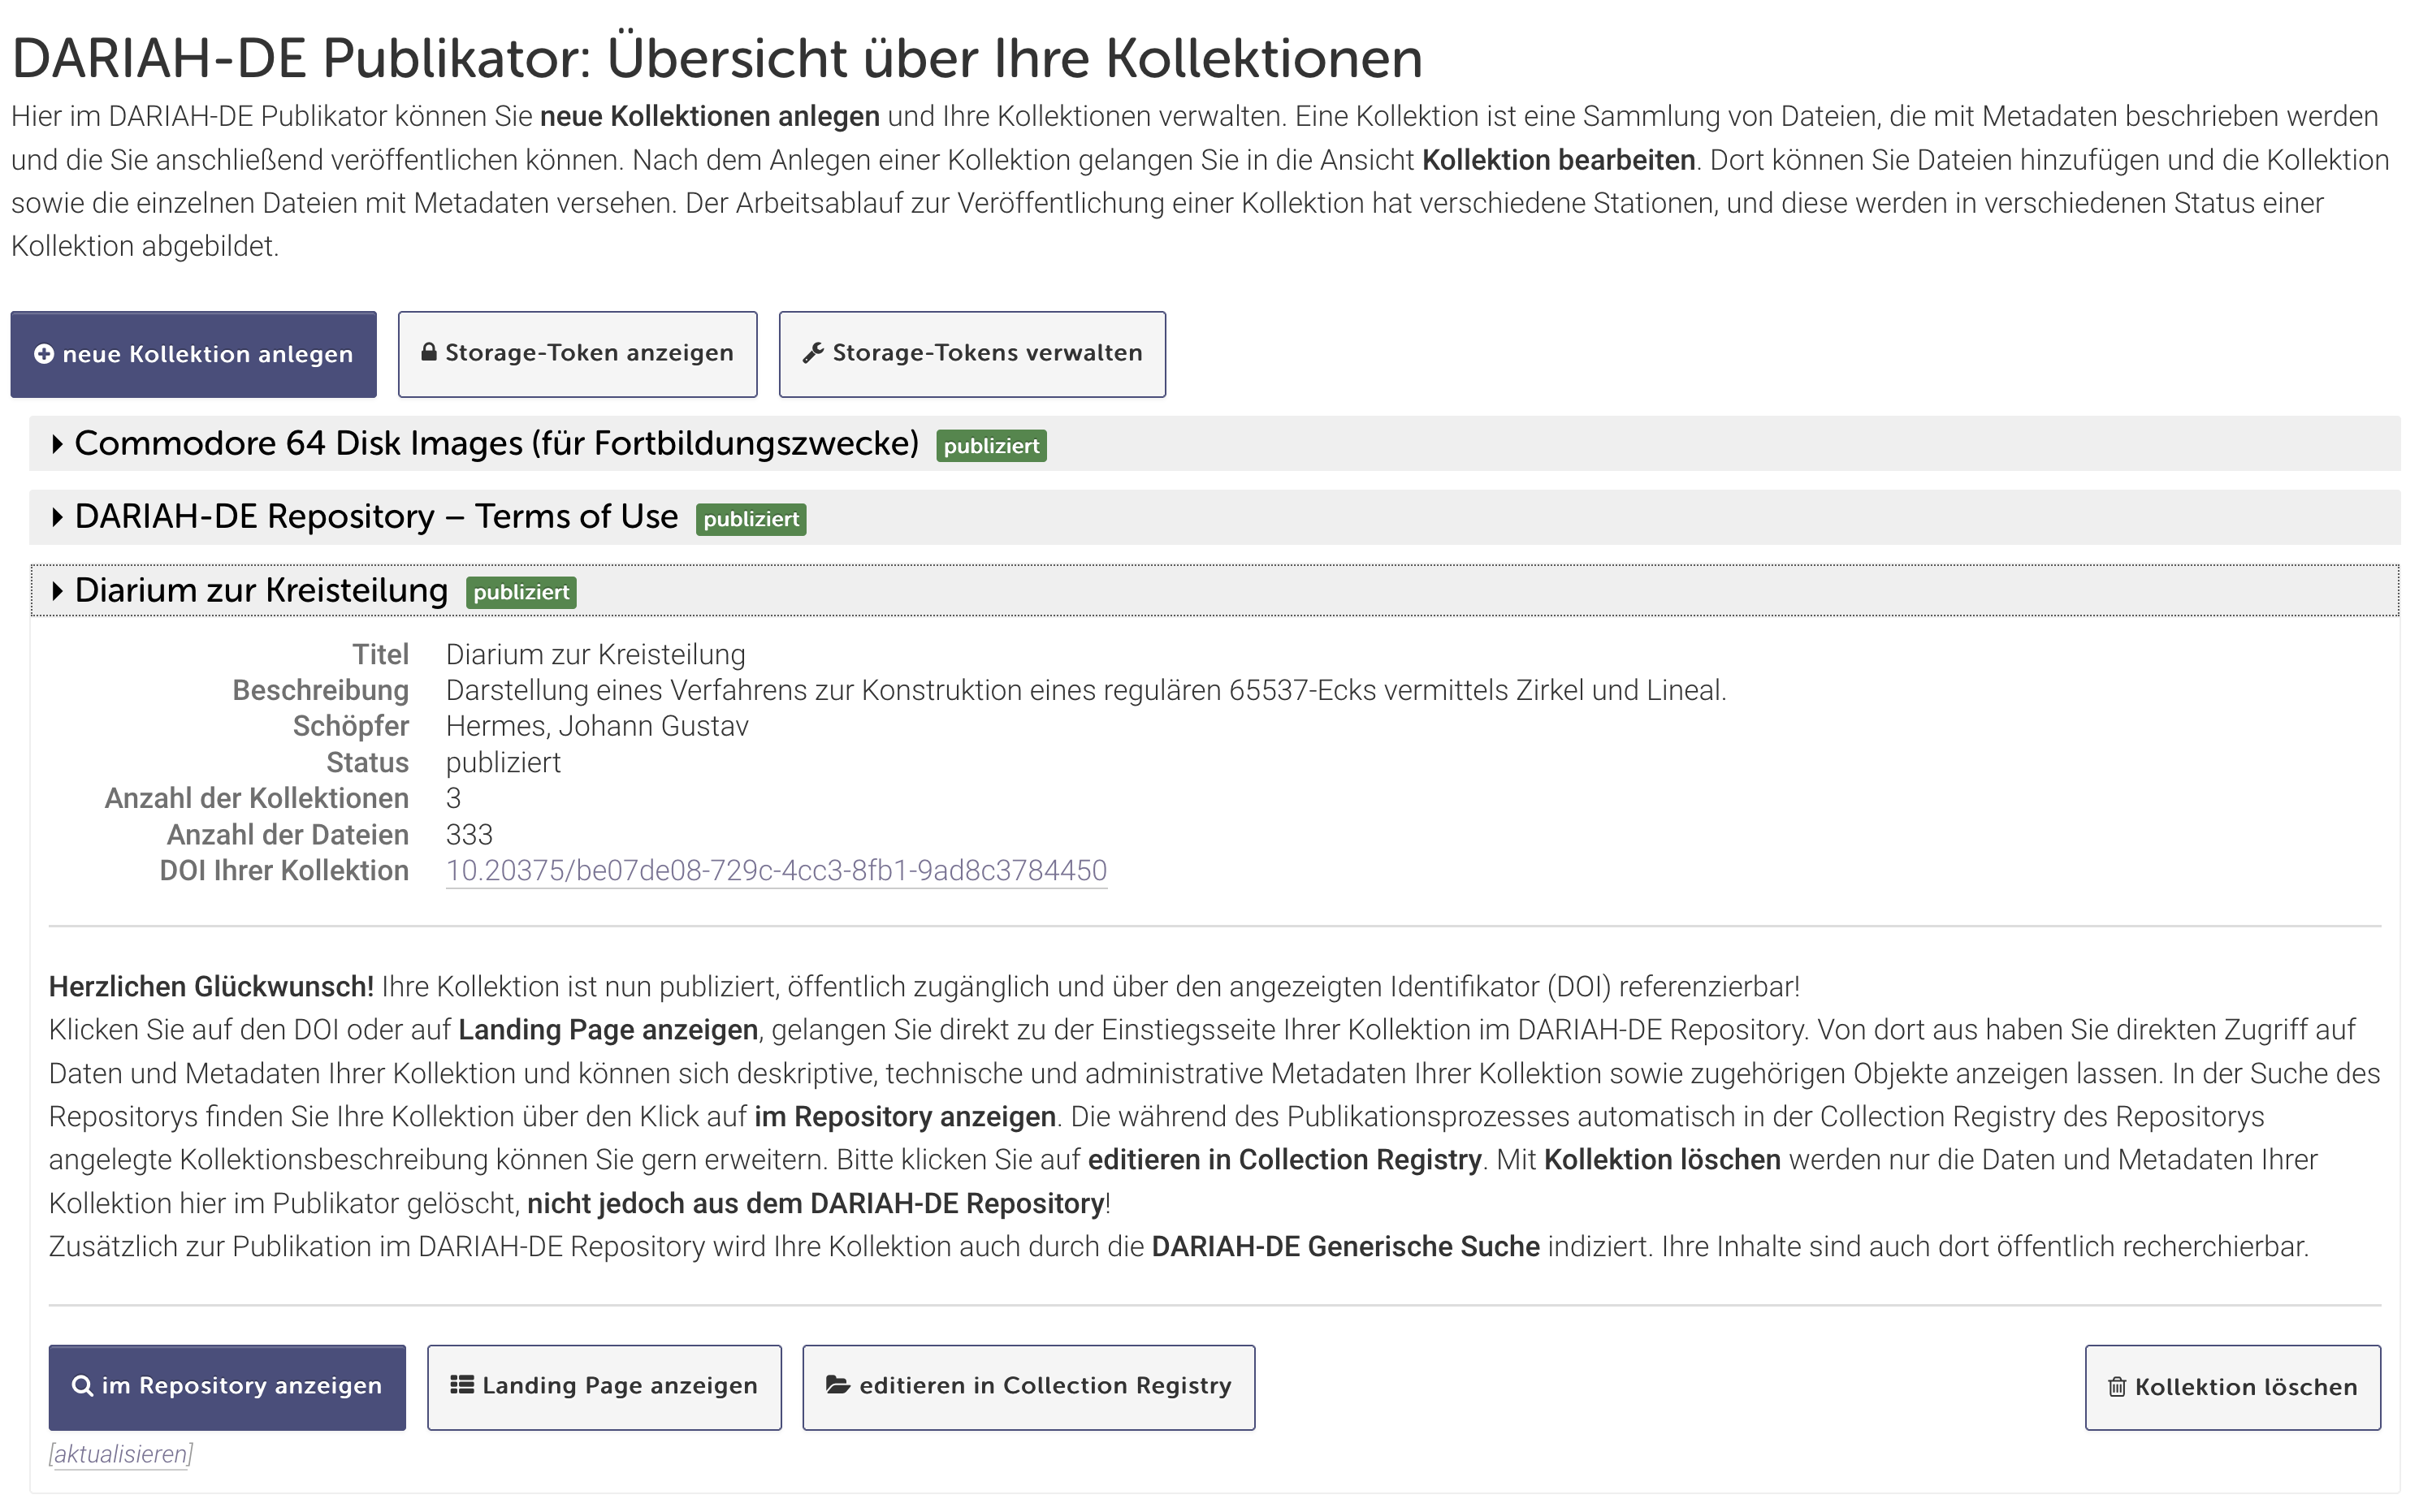Viewport: 2419px width, 1512px height.
Task: Open the collection DOI link
Action: [x=776, y=871]
